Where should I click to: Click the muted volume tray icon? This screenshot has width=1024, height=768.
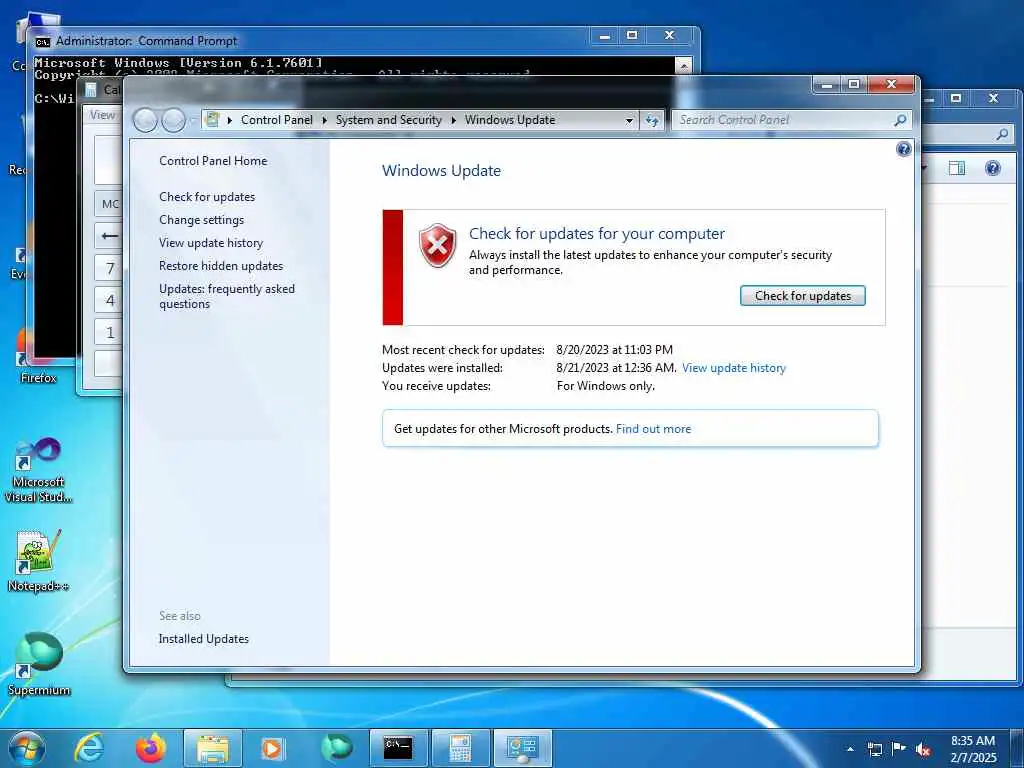(x=923, y=750)
